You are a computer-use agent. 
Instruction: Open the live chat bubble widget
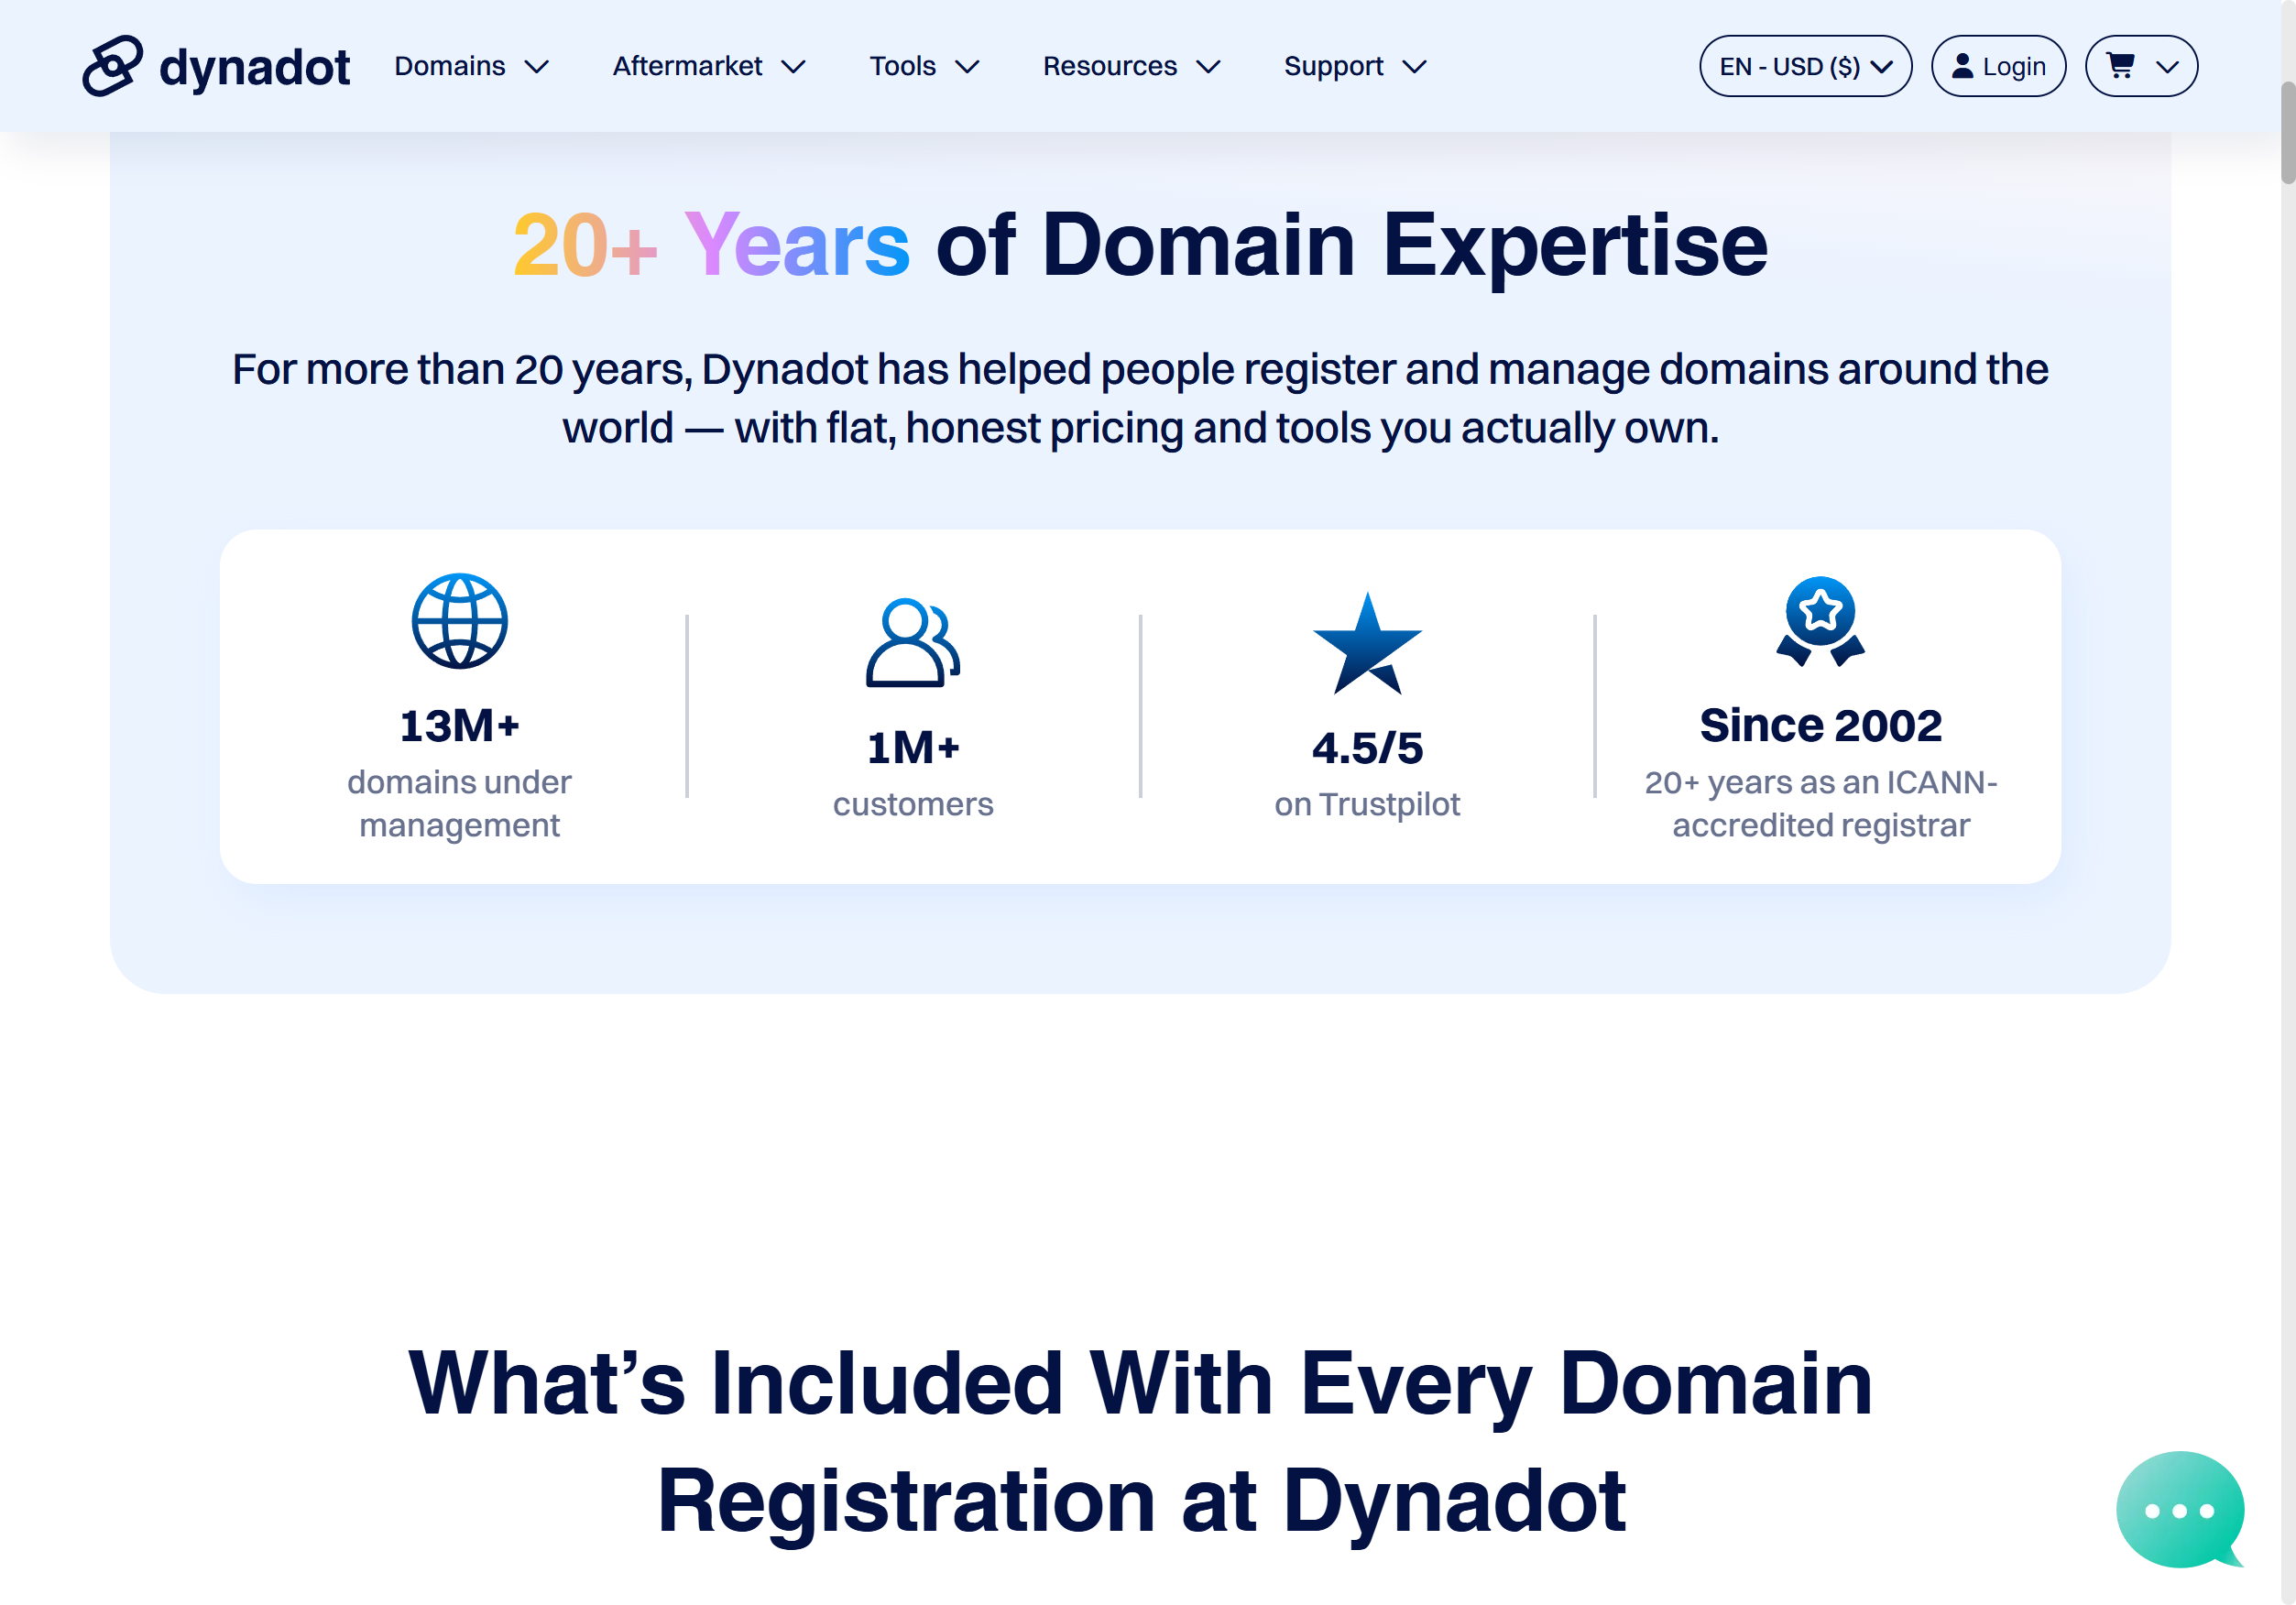click(2180, 1509)
